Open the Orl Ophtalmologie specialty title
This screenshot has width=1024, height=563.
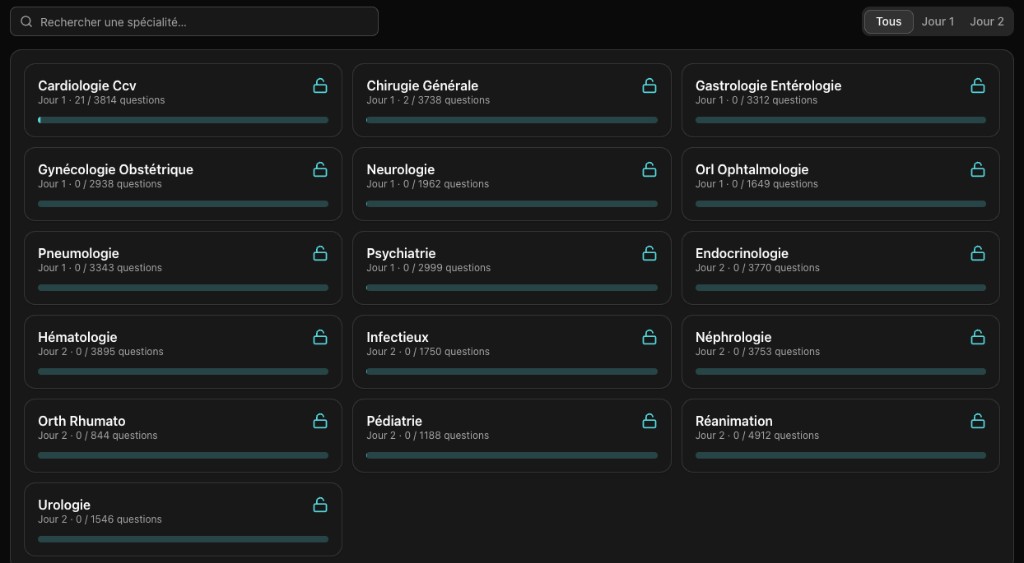coord(752,170)
